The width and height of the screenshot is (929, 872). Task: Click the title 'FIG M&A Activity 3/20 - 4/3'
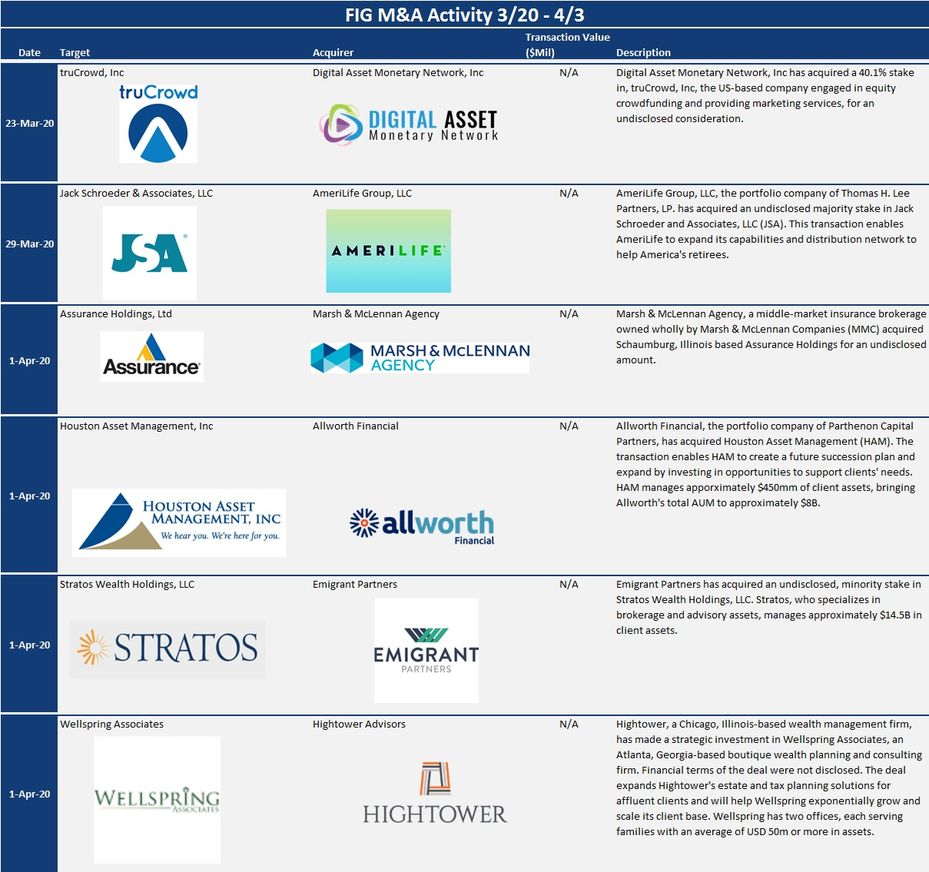464,14
